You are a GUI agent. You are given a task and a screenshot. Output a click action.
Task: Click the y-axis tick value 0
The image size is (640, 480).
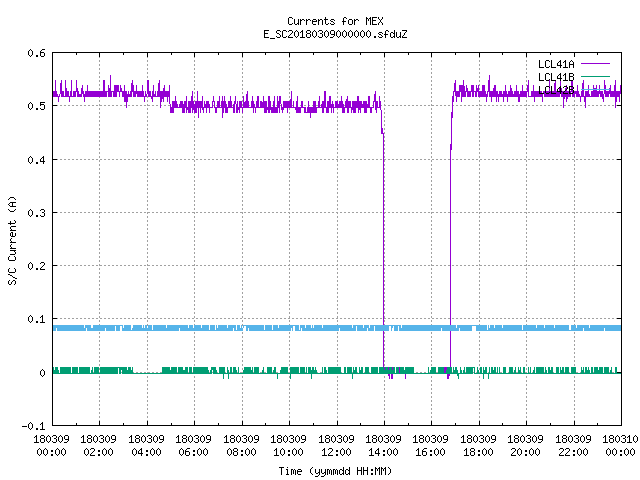click(x=42, y=373)
